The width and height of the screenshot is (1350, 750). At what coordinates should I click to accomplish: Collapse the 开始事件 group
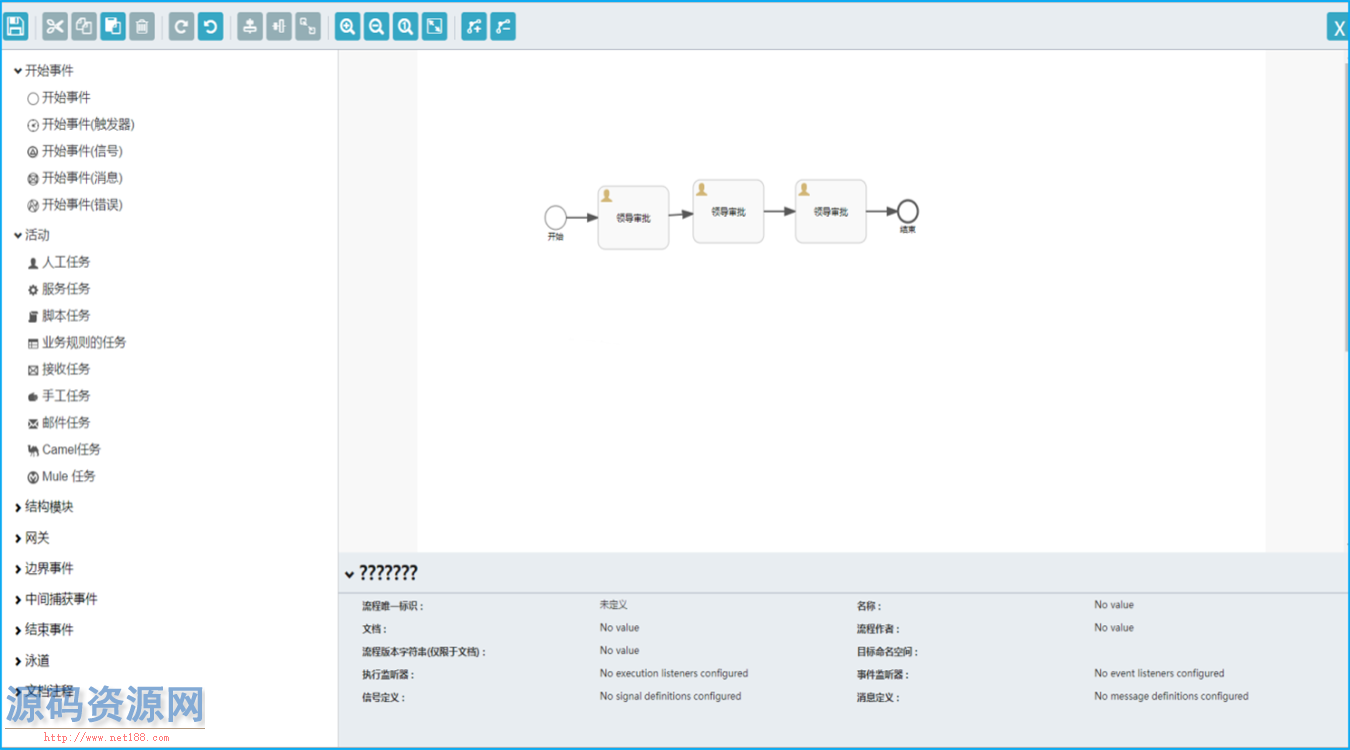click(x=43, y=71)
